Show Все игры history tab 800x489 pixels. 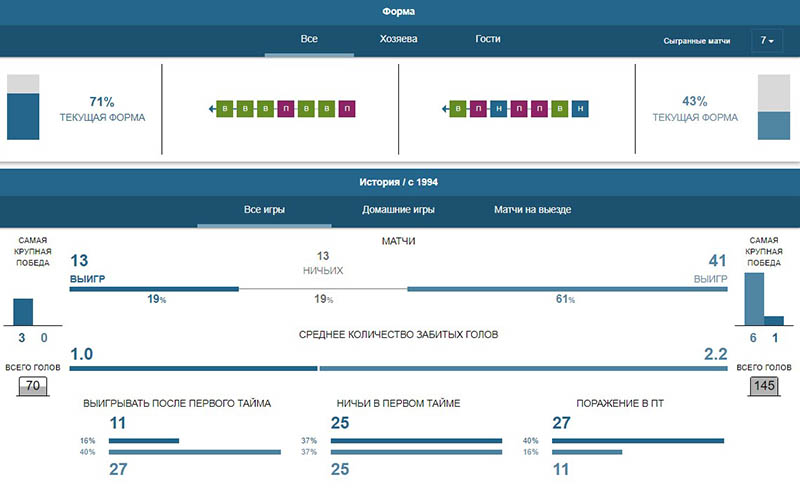click(264, 211)
